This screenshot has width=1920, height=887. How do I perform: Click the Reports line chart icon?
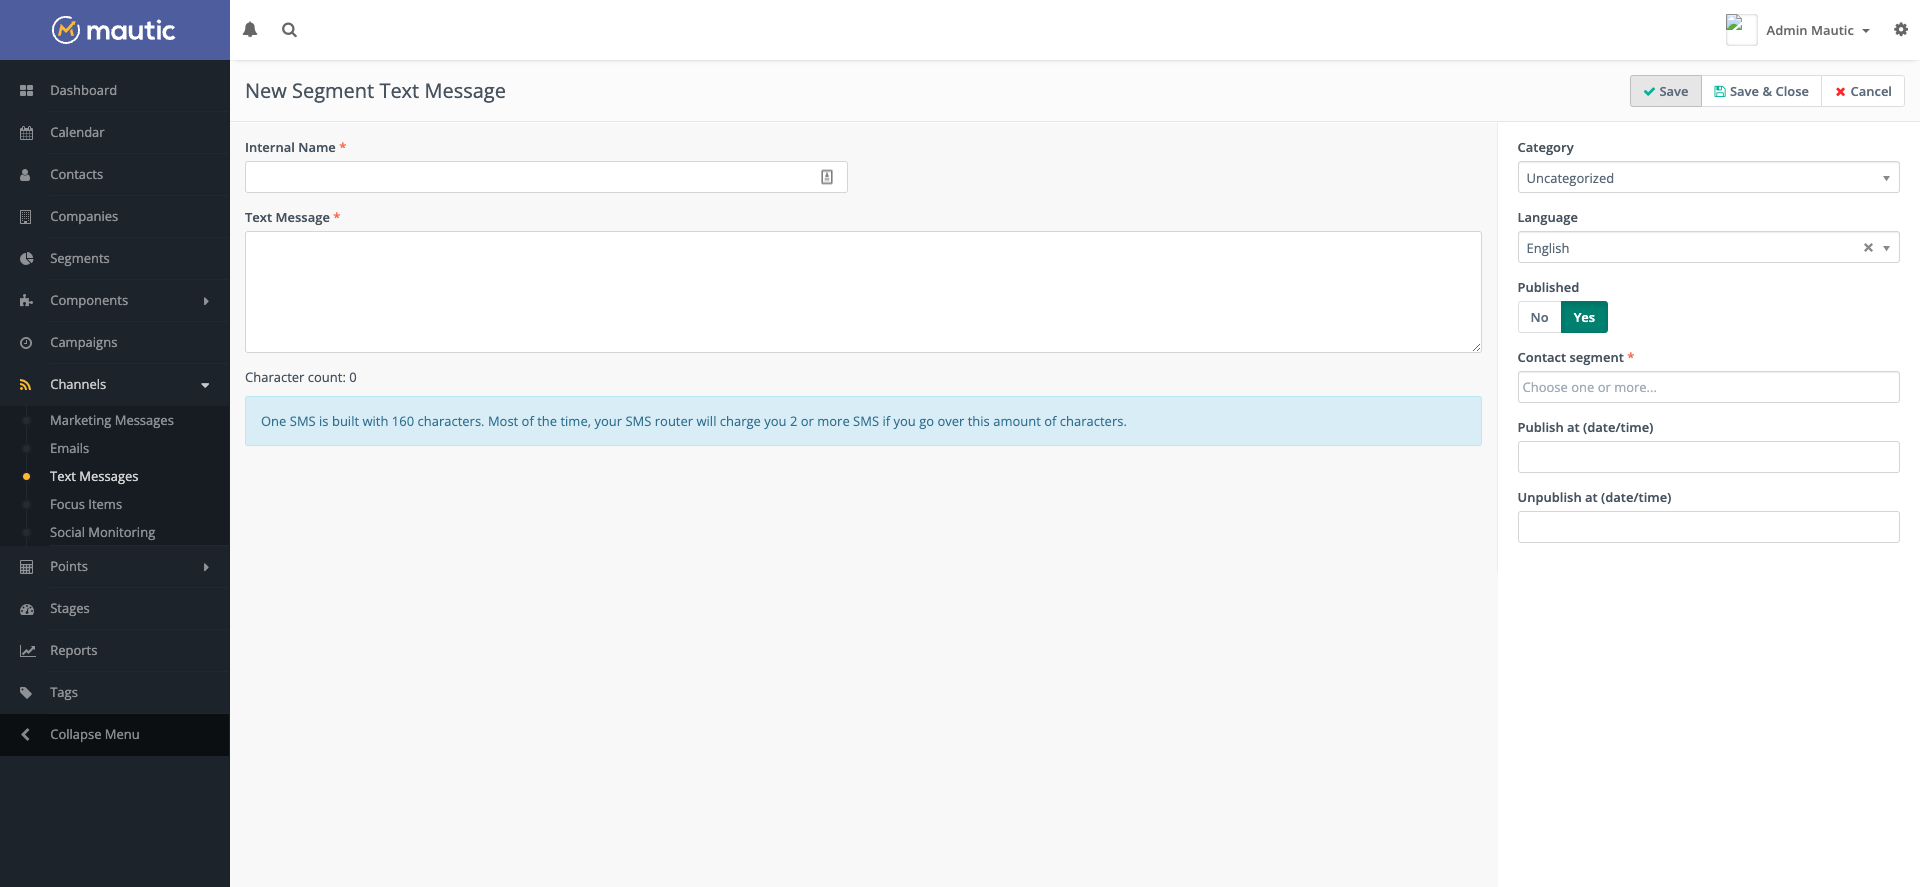coord(27,651)
